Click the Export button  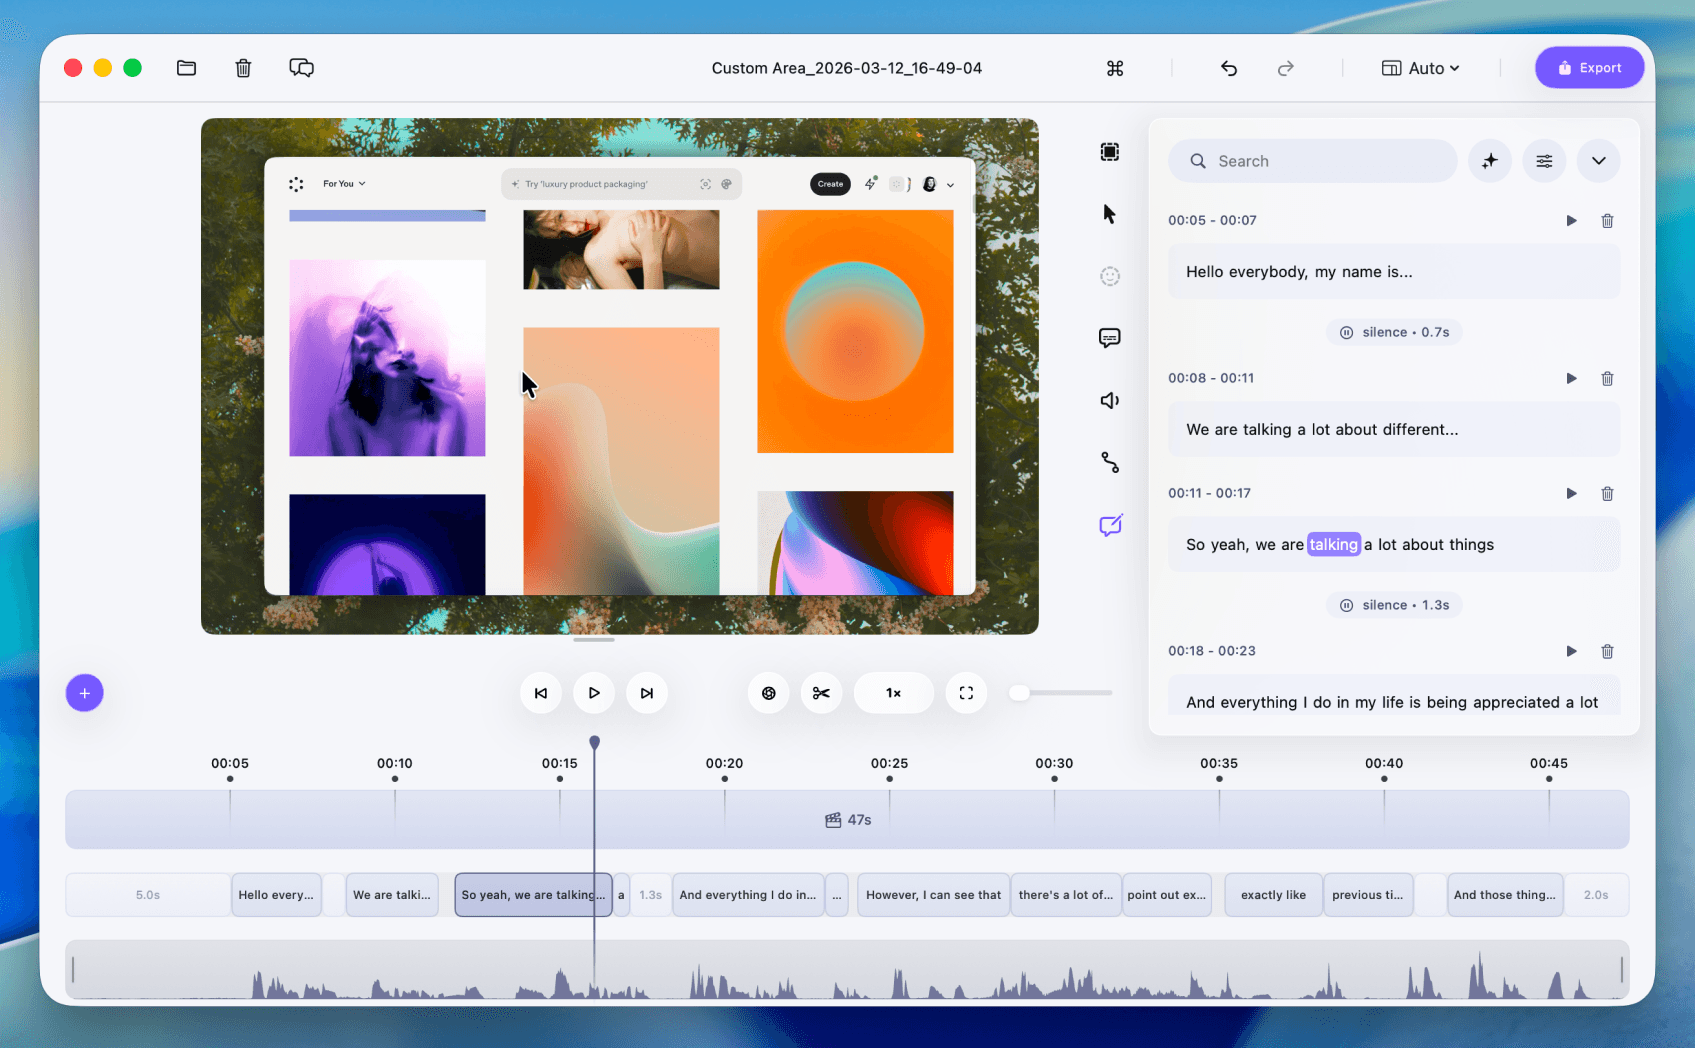click(x=1589, y=67)
